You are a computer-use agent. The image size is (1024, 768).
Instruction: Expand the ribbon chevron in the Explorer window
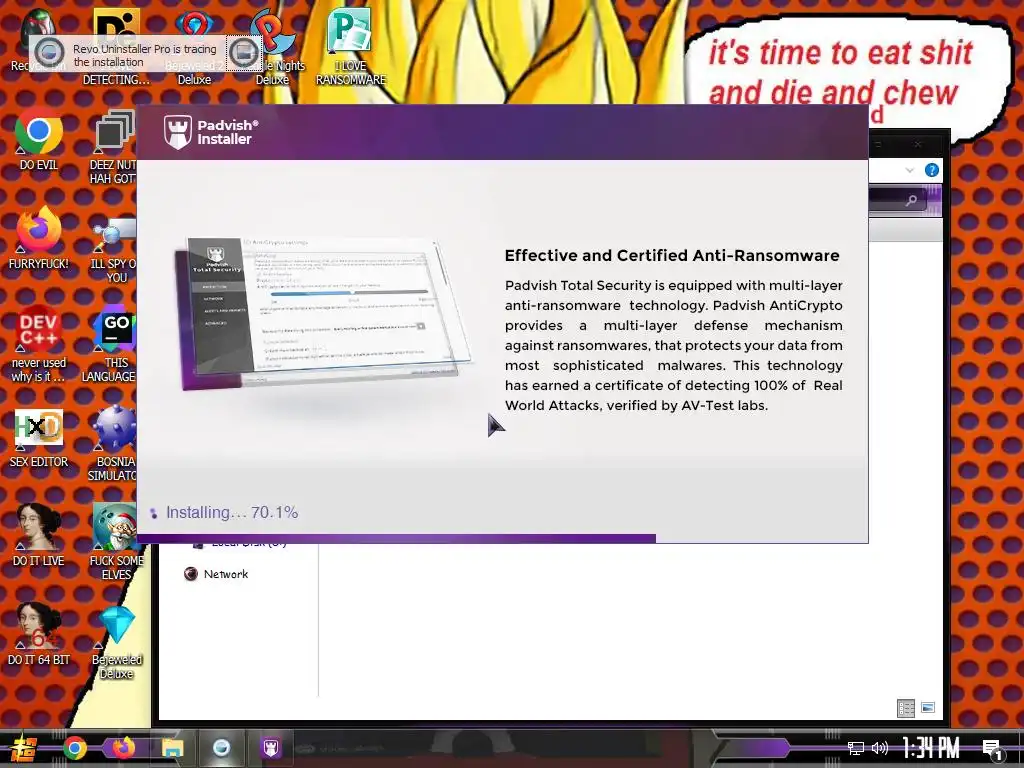tap(910, 170)
